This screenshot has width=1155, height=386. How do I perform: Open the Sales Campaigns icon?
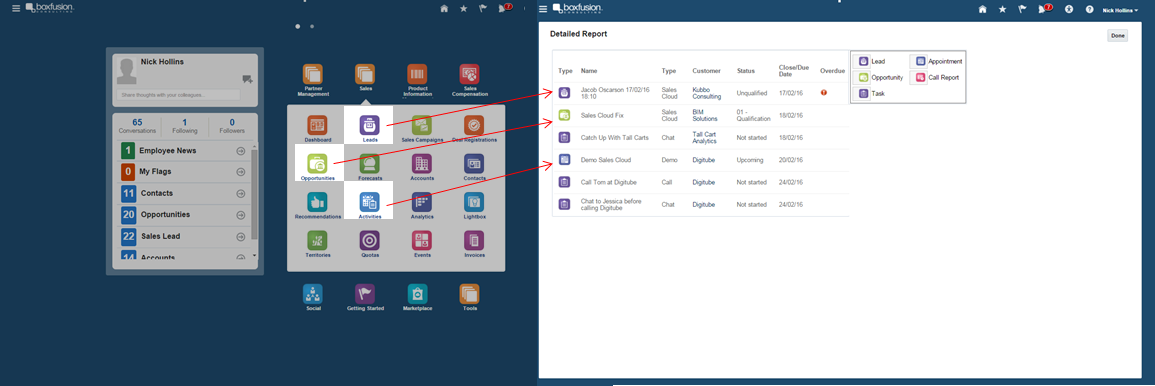422,125
